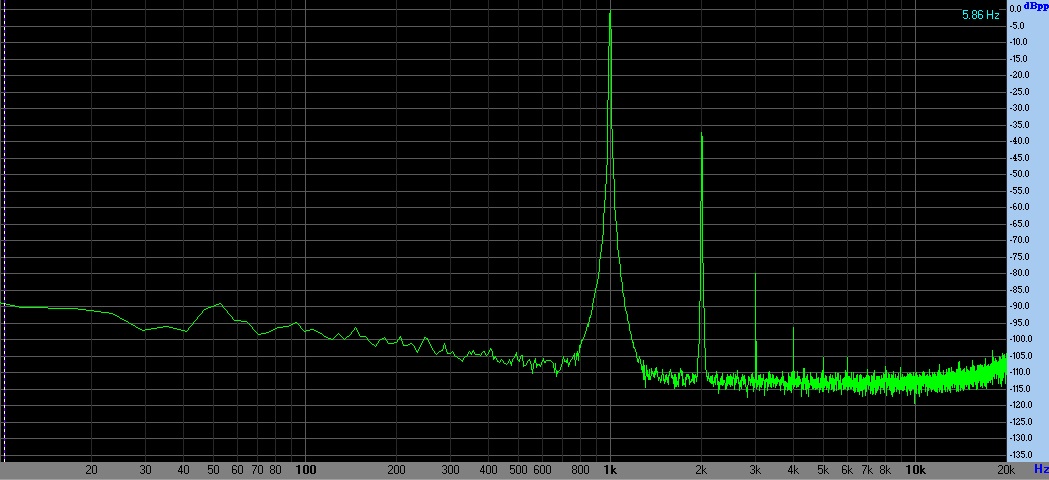1049x480 pixels.
Task: Click the 2k frequency axis label
Action: [701, 469]
